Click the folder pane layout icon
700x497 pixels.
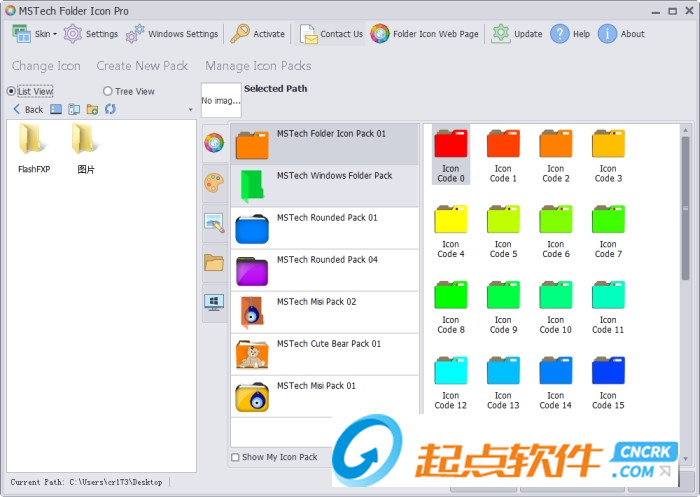tap(74, 109)
